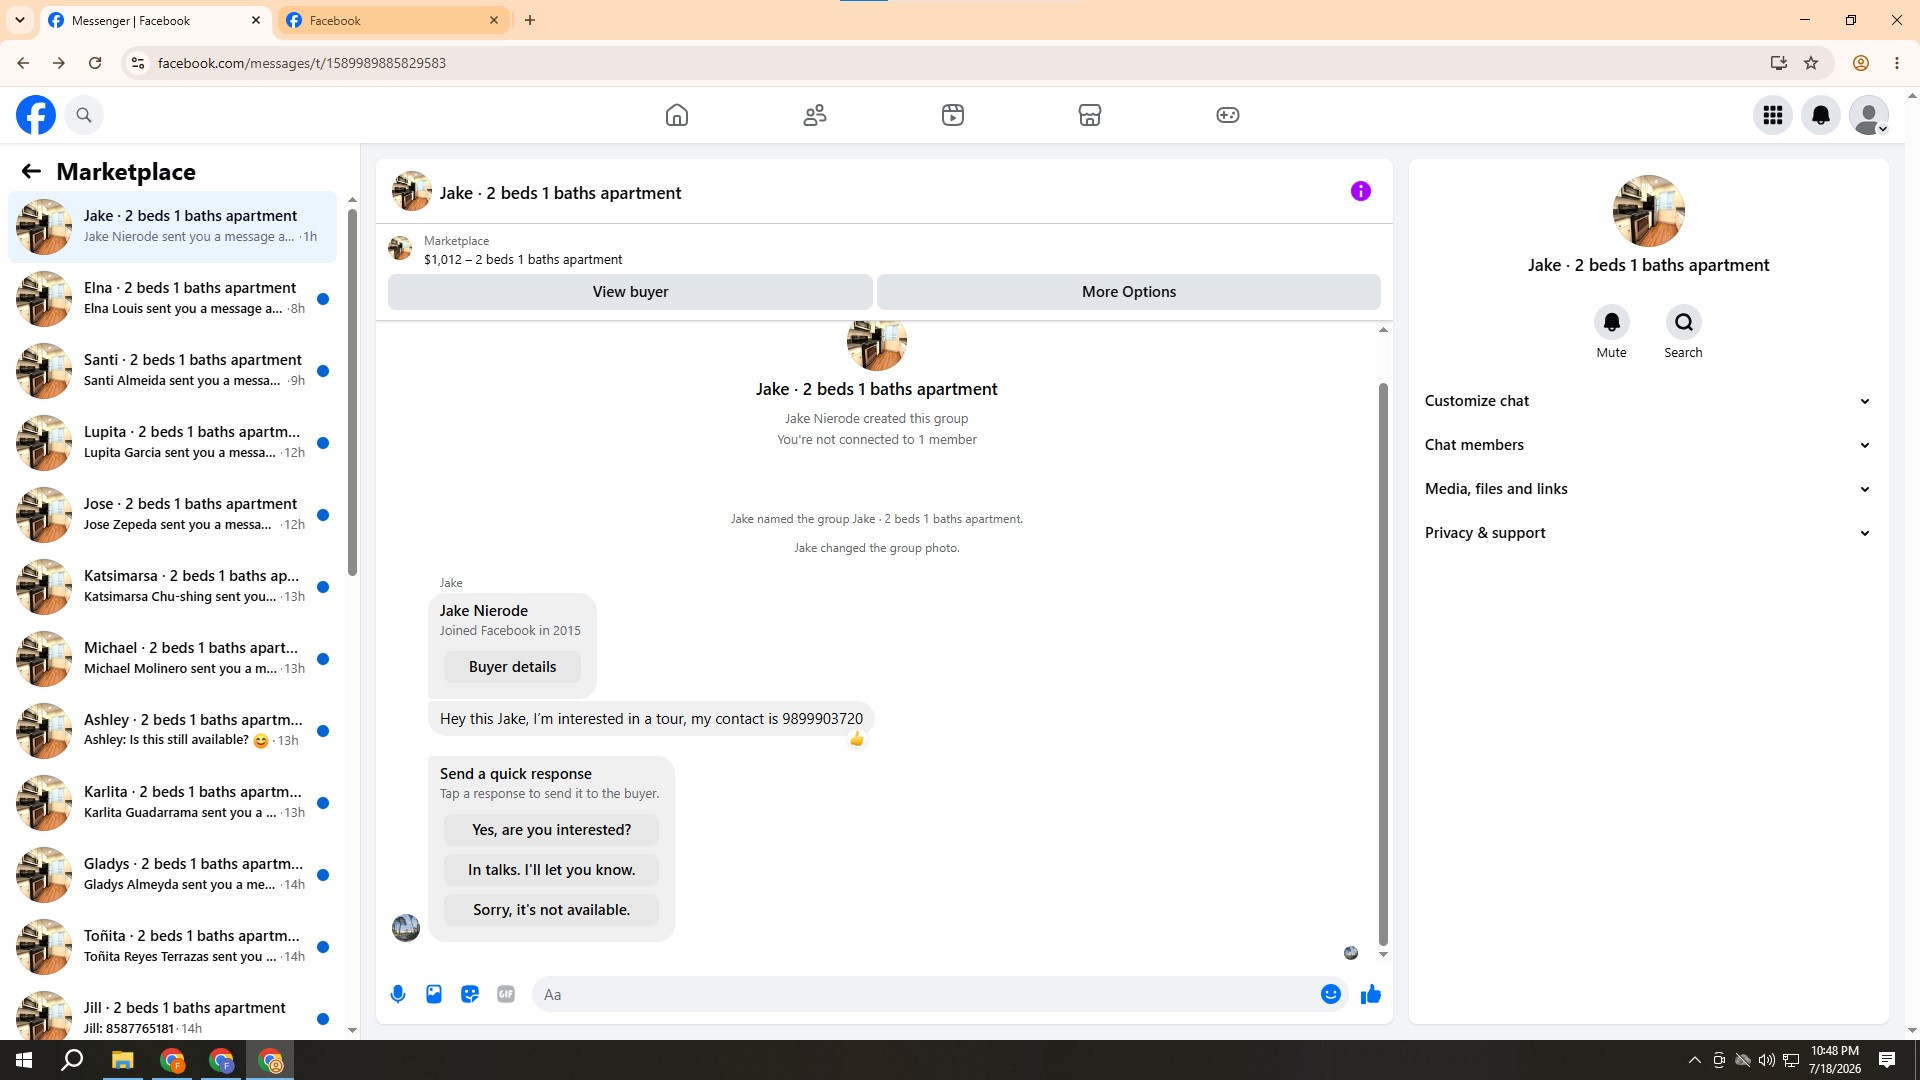Screen dimensions: 1920x1080
Task: Select the Messenger | Facebook tab
Action: [x=155, y=20]
